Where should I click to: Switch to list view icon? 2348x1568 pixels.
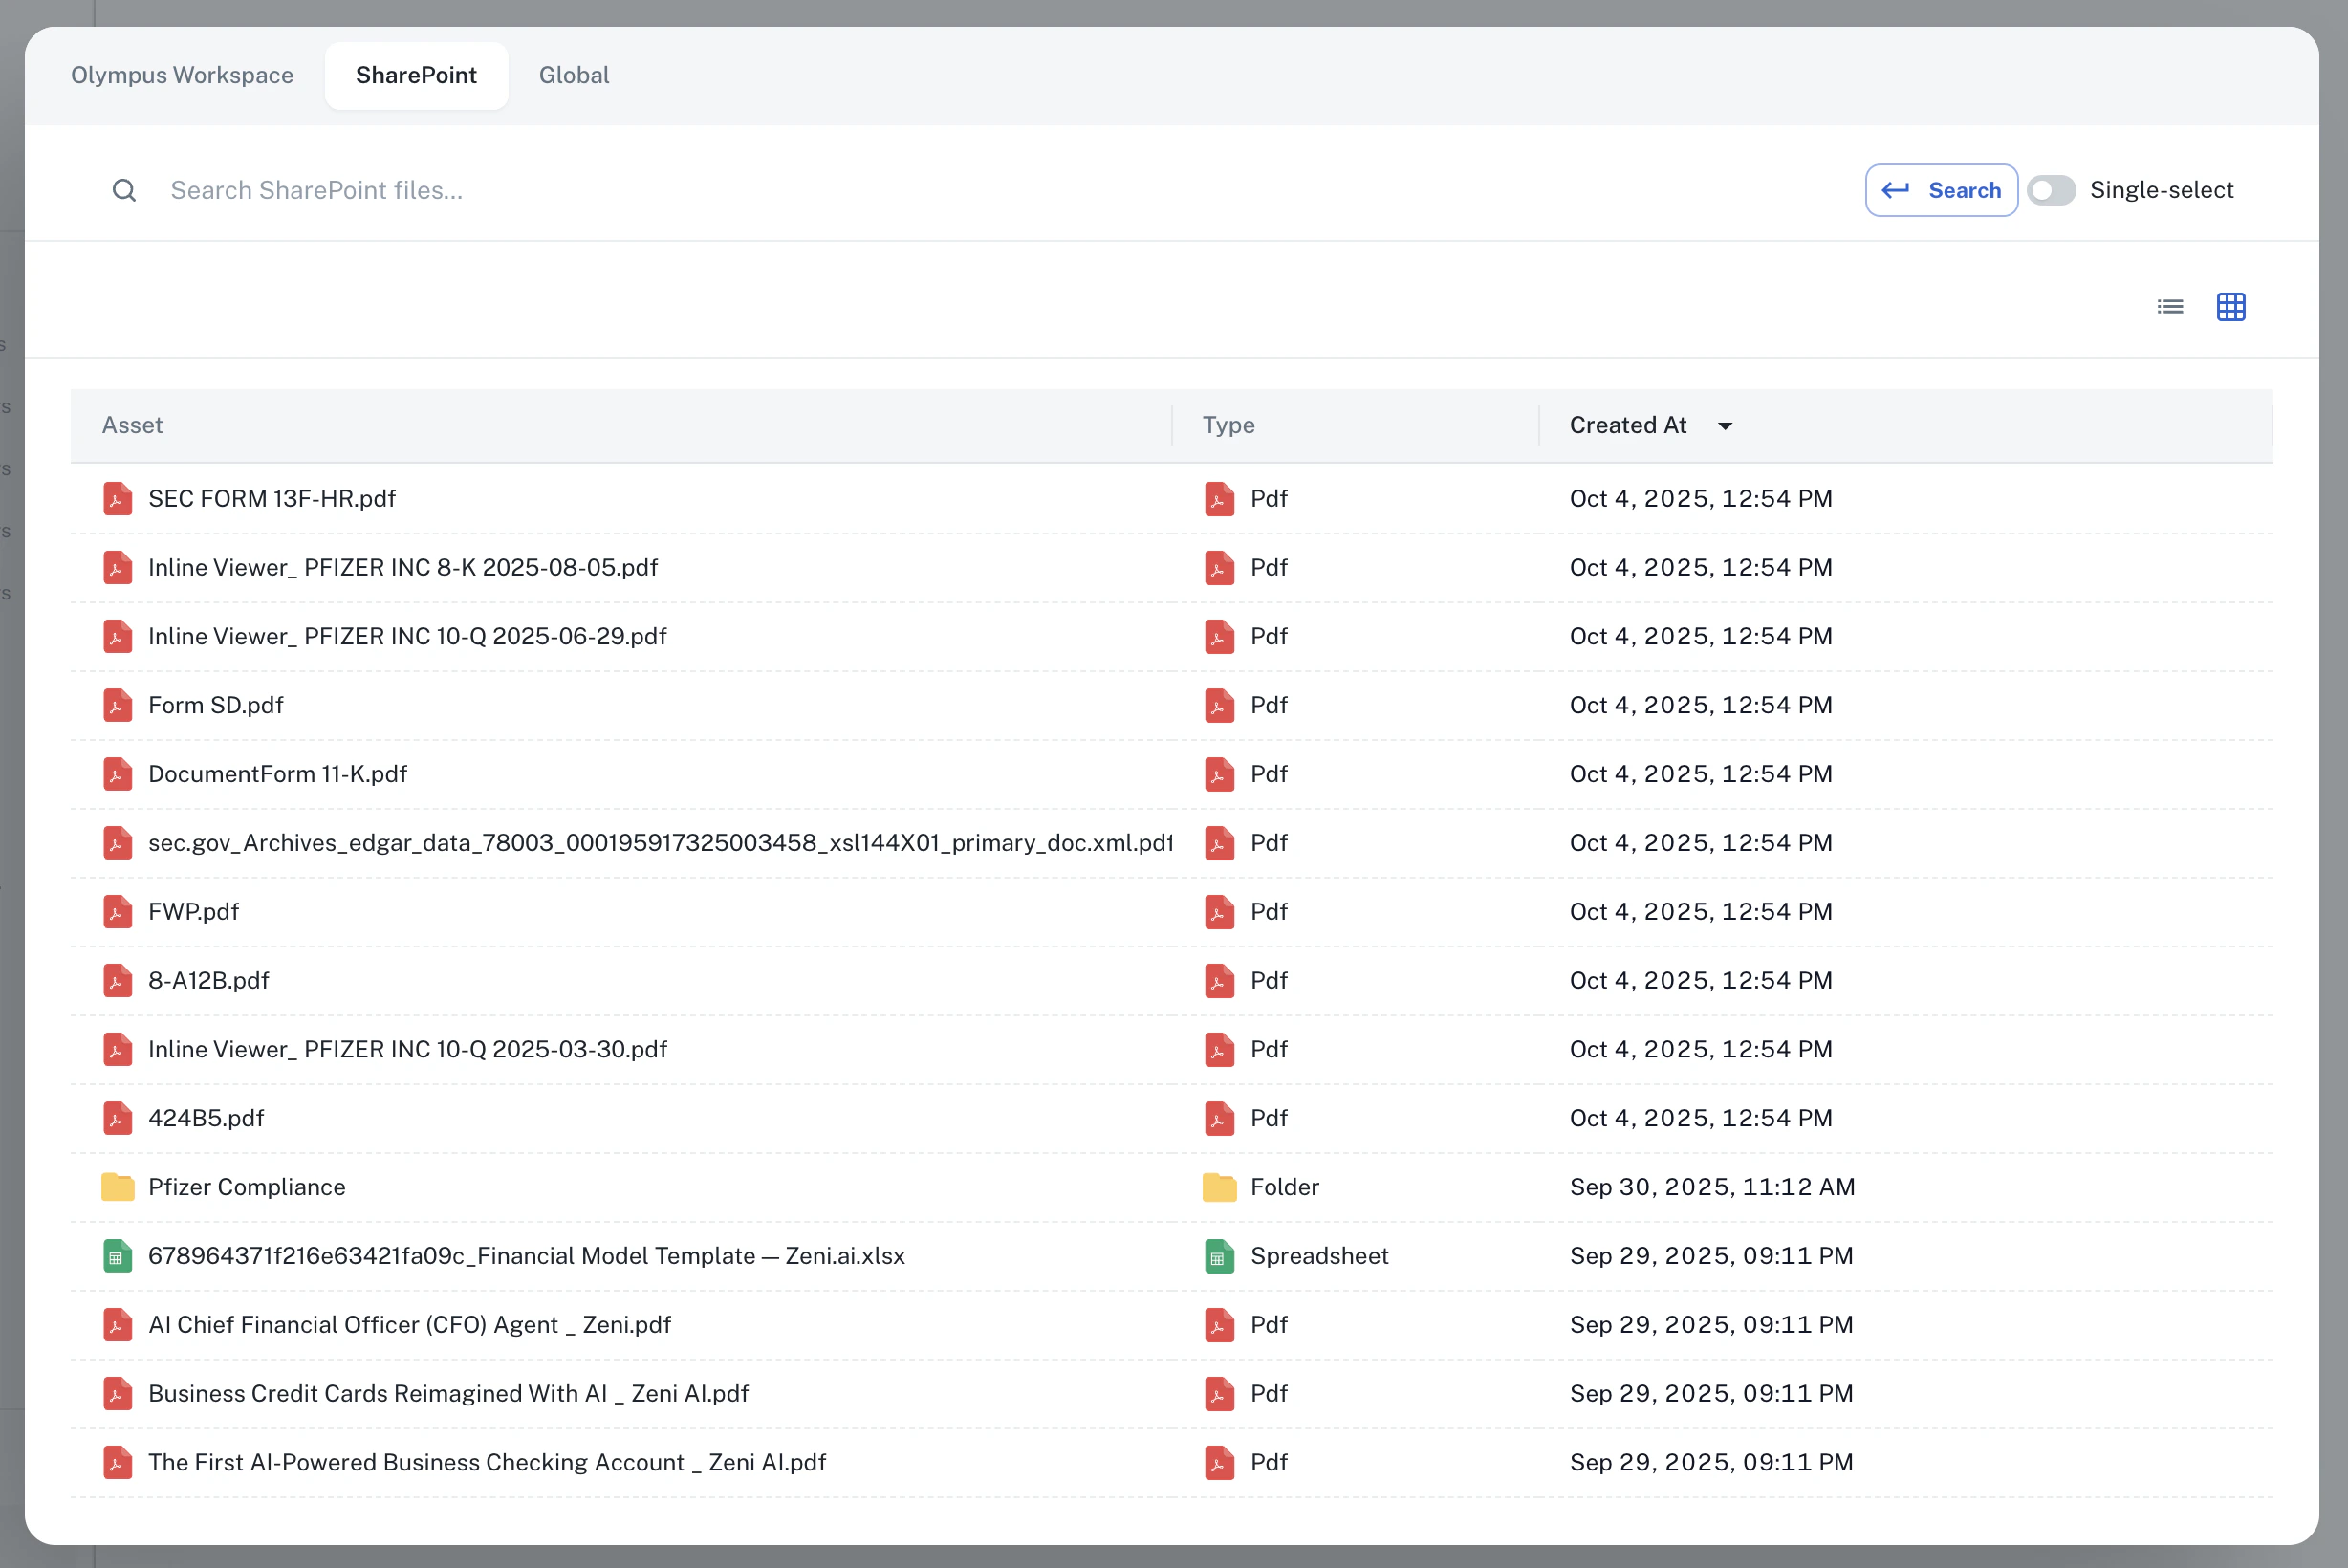point(2169,307)
